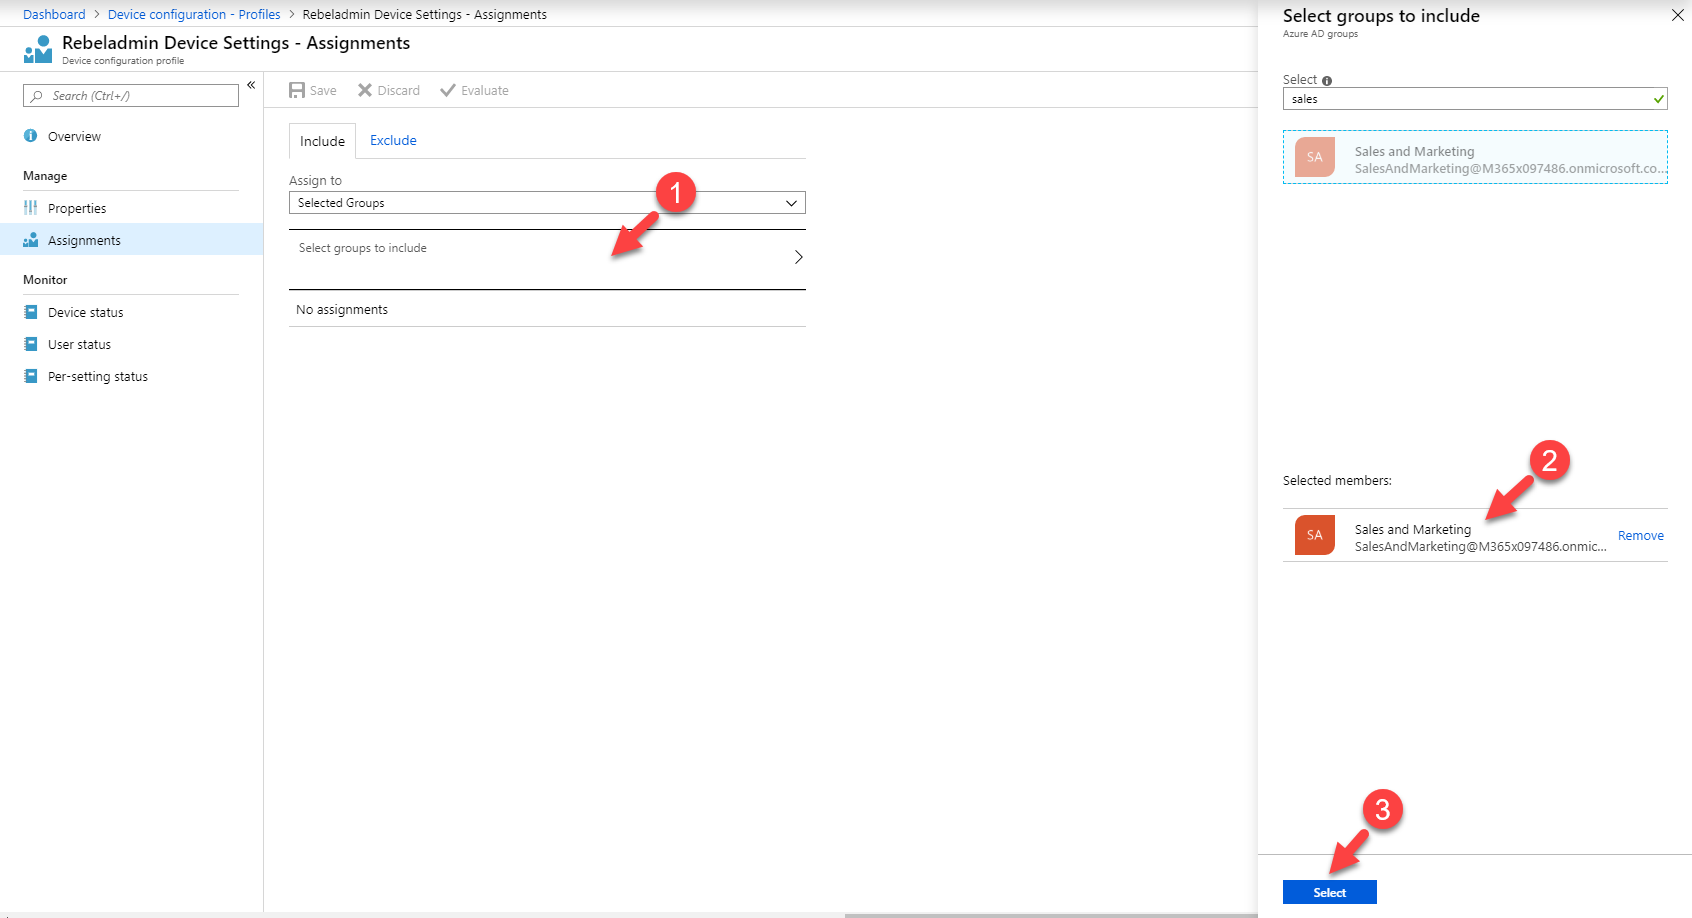The height and width of the screenshot is (918, 1692).
Task: Select Assignments in the sidebar
Action: tap(84, 240)
